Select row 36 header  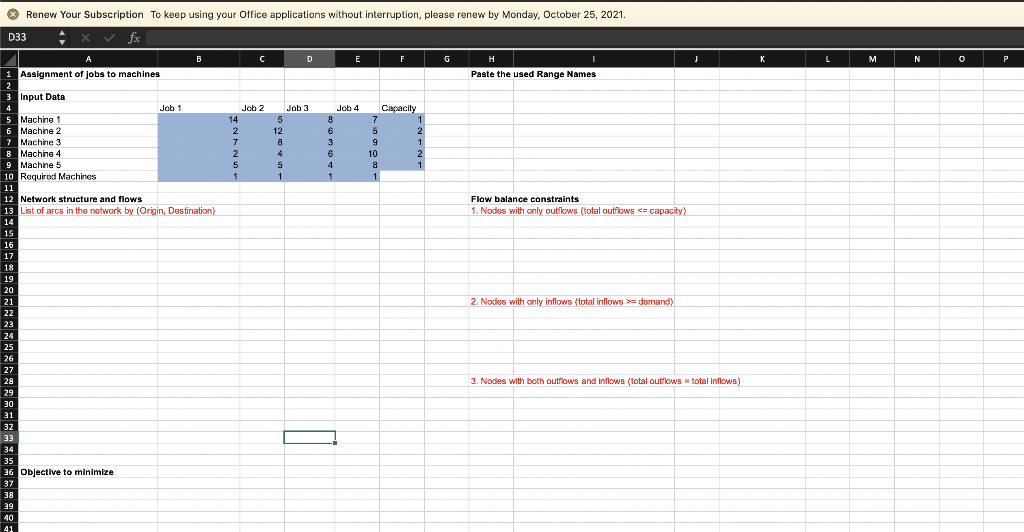click(x=9, y=472)
